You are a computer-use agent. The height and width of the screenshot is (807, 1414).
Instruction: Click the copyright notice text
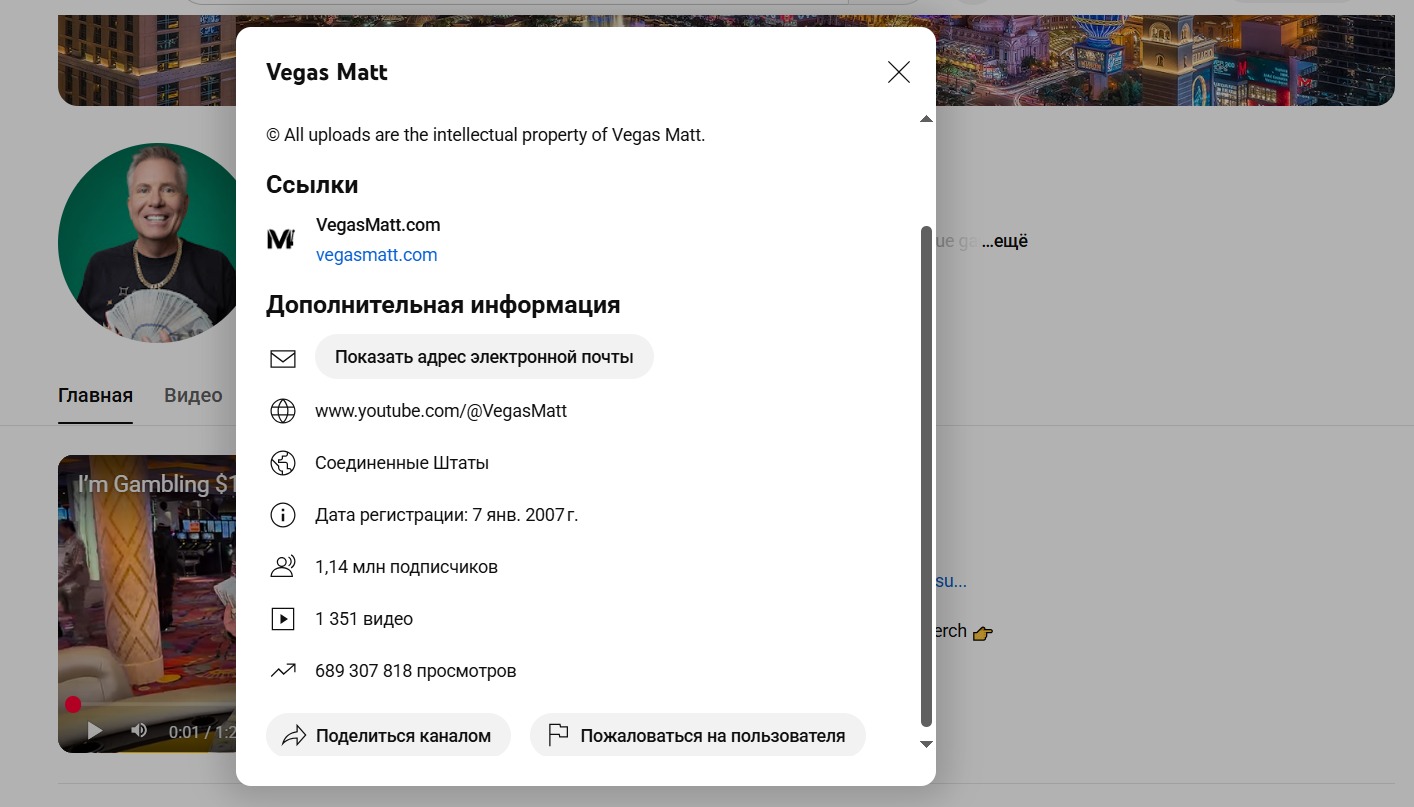pyautogui.click(x=486, y=135)
